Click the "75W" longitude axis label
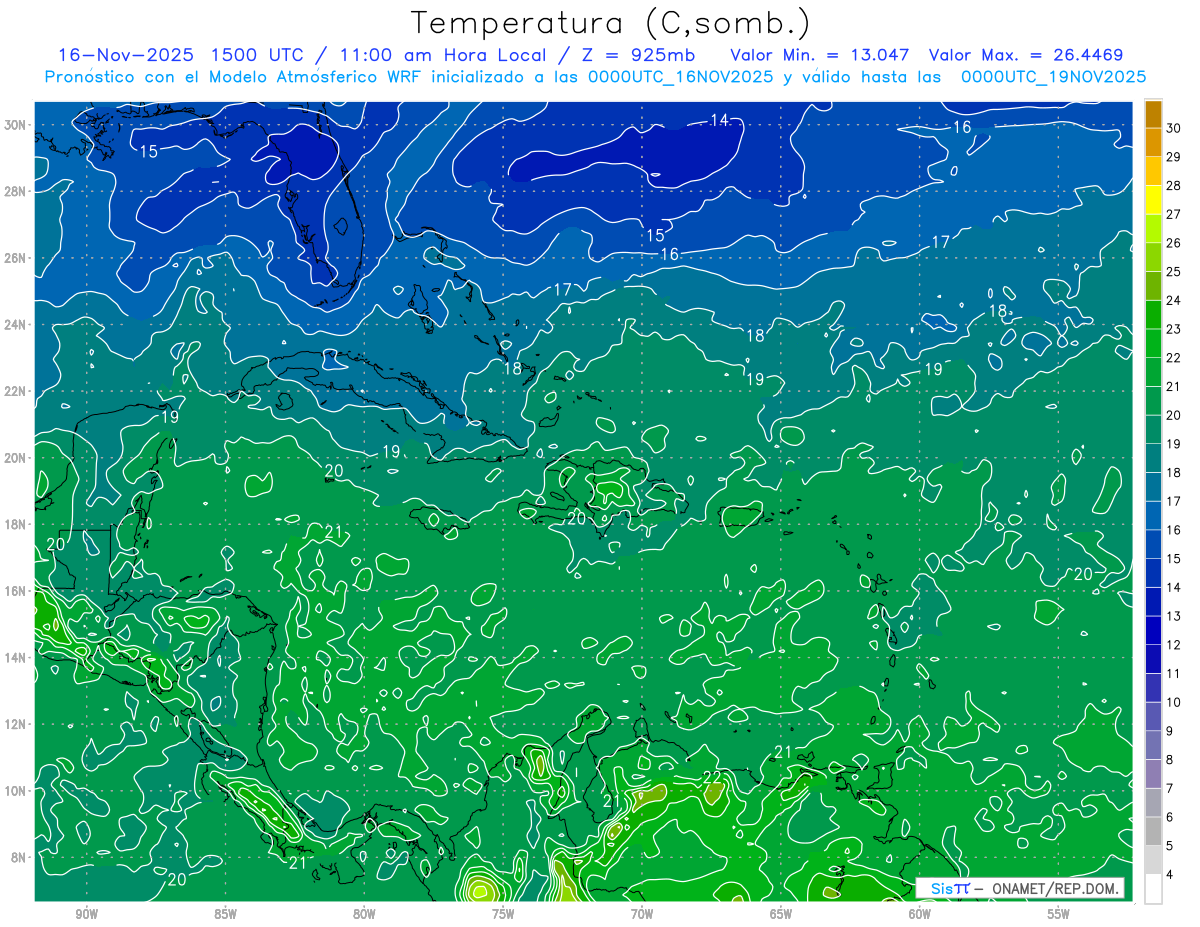Screen dimensions: 1200x927 (x=503, y=914)
